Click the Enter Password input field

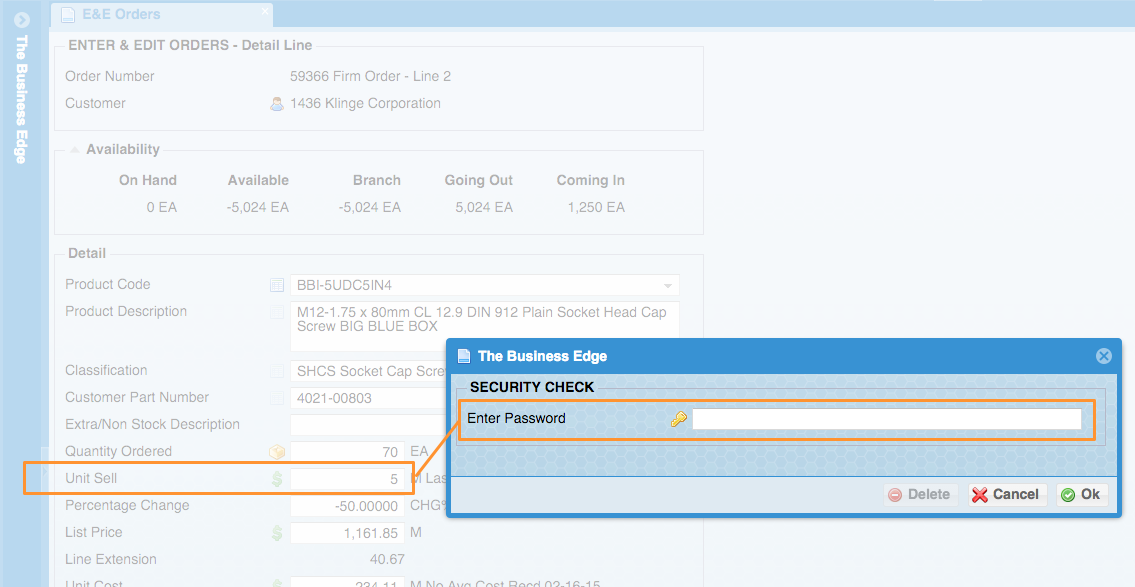(887, 418)
